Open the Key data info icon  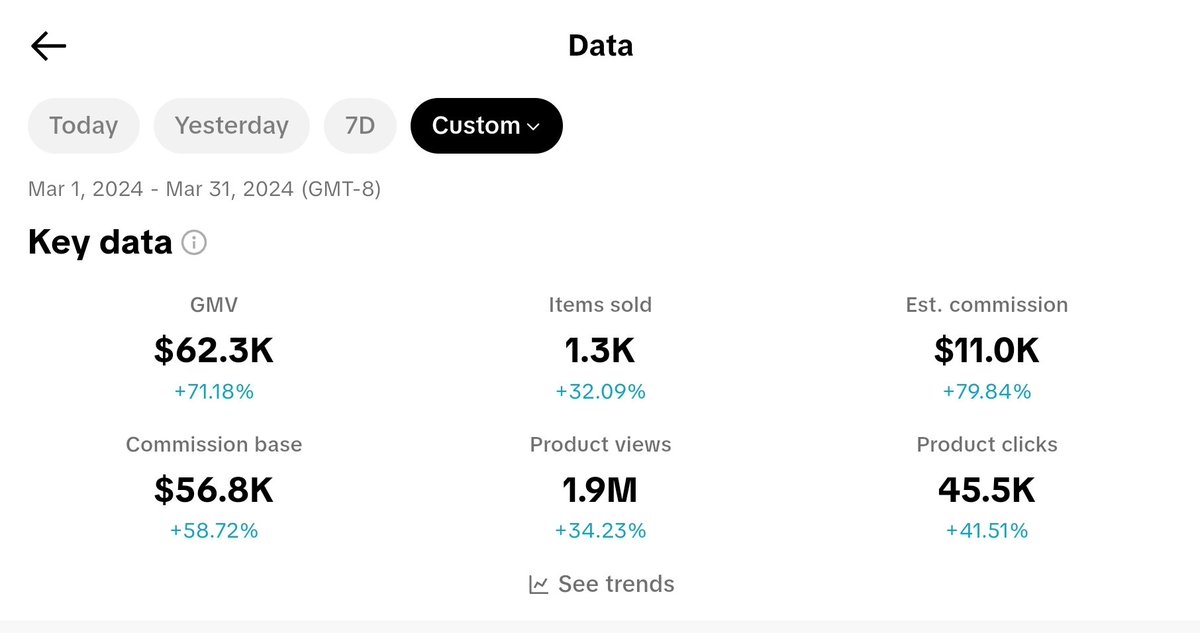pyautogui.click(x=194, y=243)
